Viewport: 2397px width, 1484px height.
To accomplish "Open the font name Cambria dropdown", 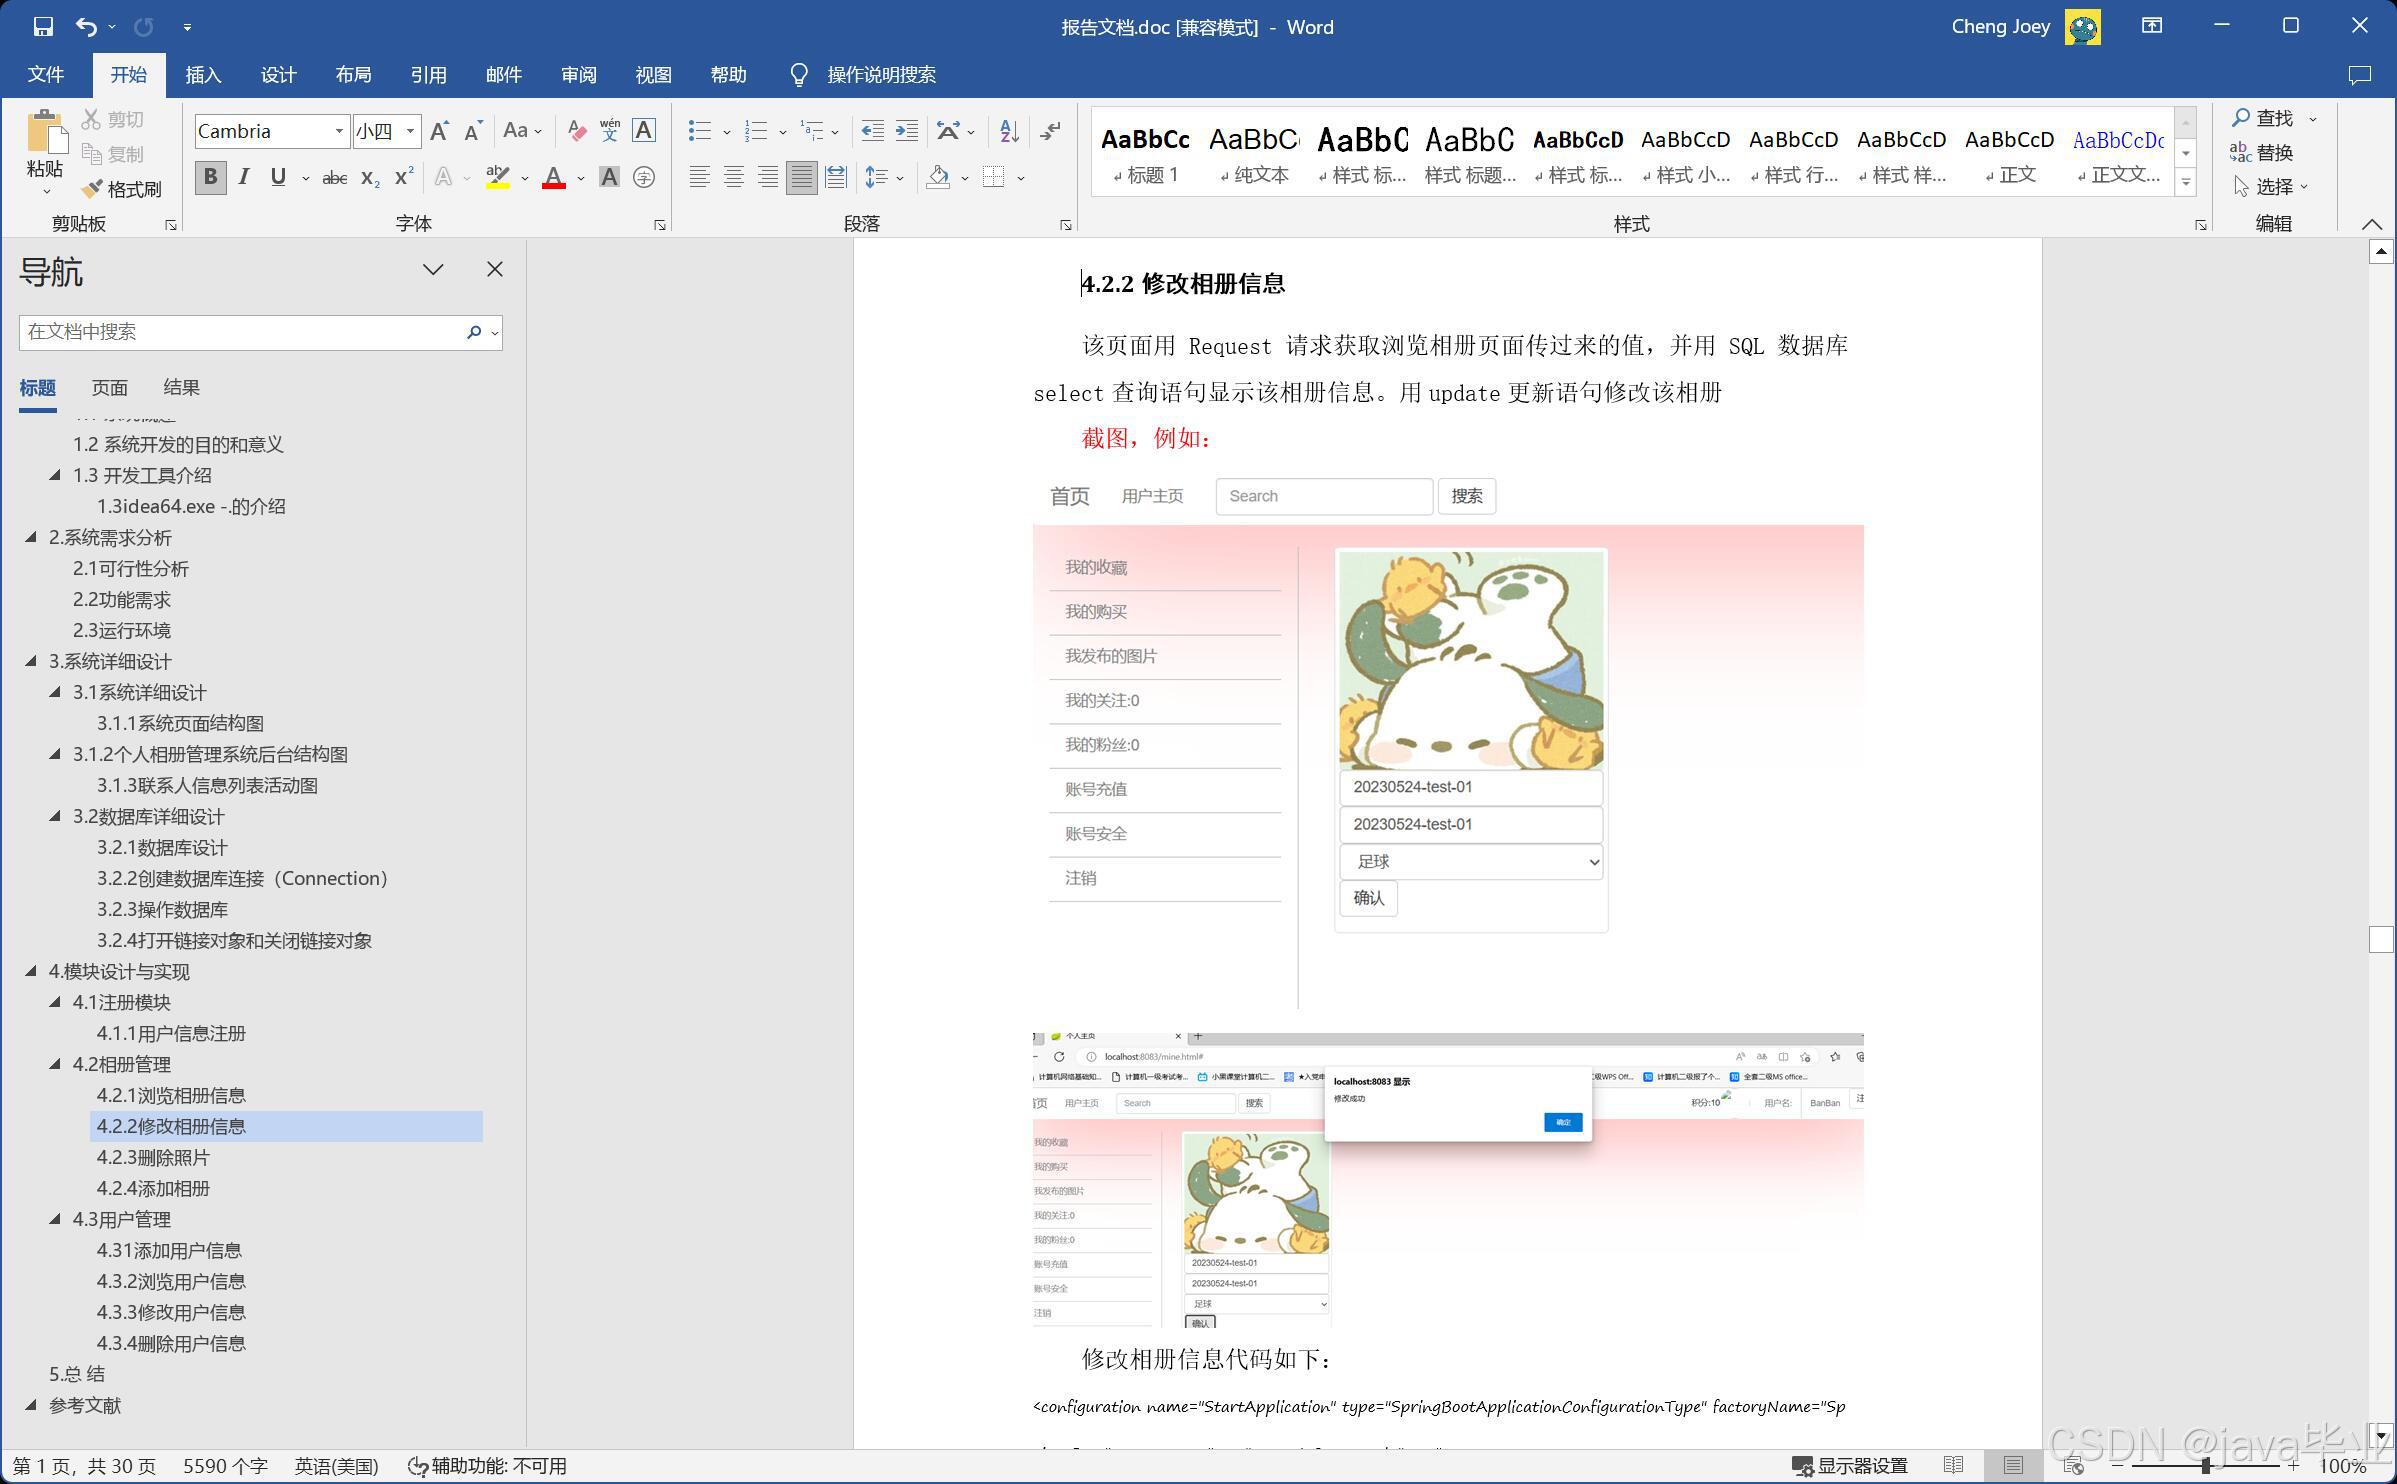I will tap(339, 131).
